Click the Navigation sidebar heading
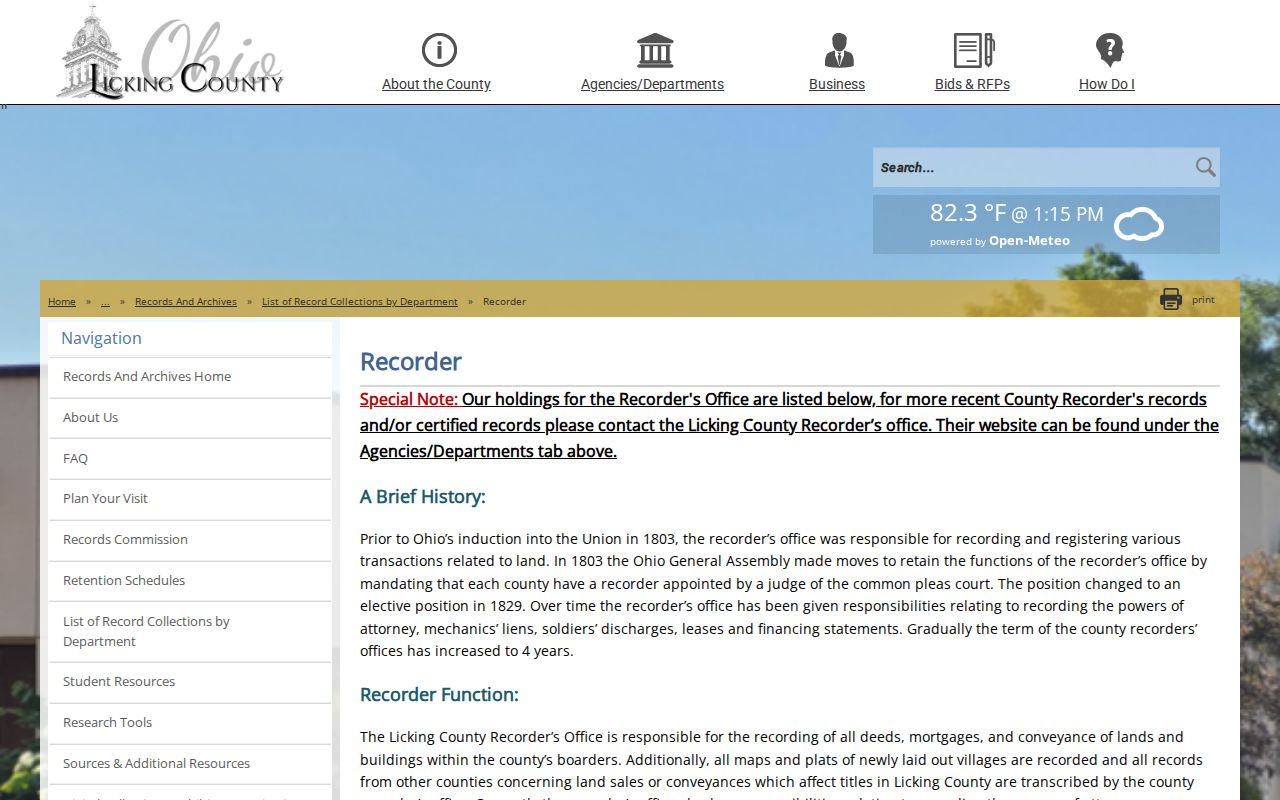The height and width of the screenshot is (800, 1280). [x=101, y=338]
